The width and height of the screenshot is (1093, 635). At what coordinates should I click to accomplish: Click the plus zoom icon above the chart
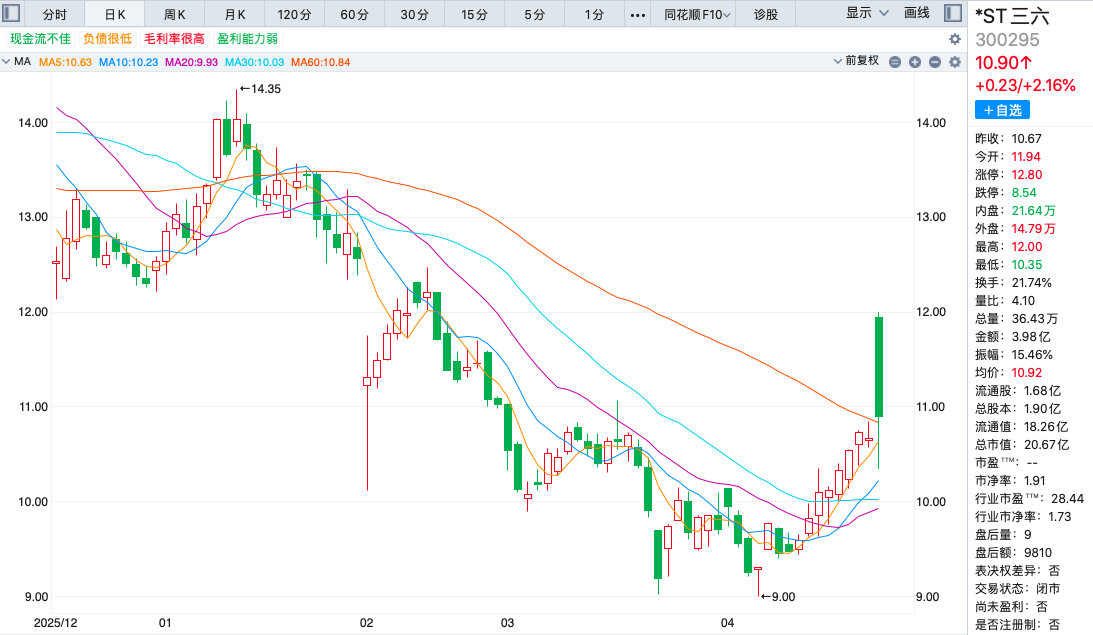(x=914, y=62)
